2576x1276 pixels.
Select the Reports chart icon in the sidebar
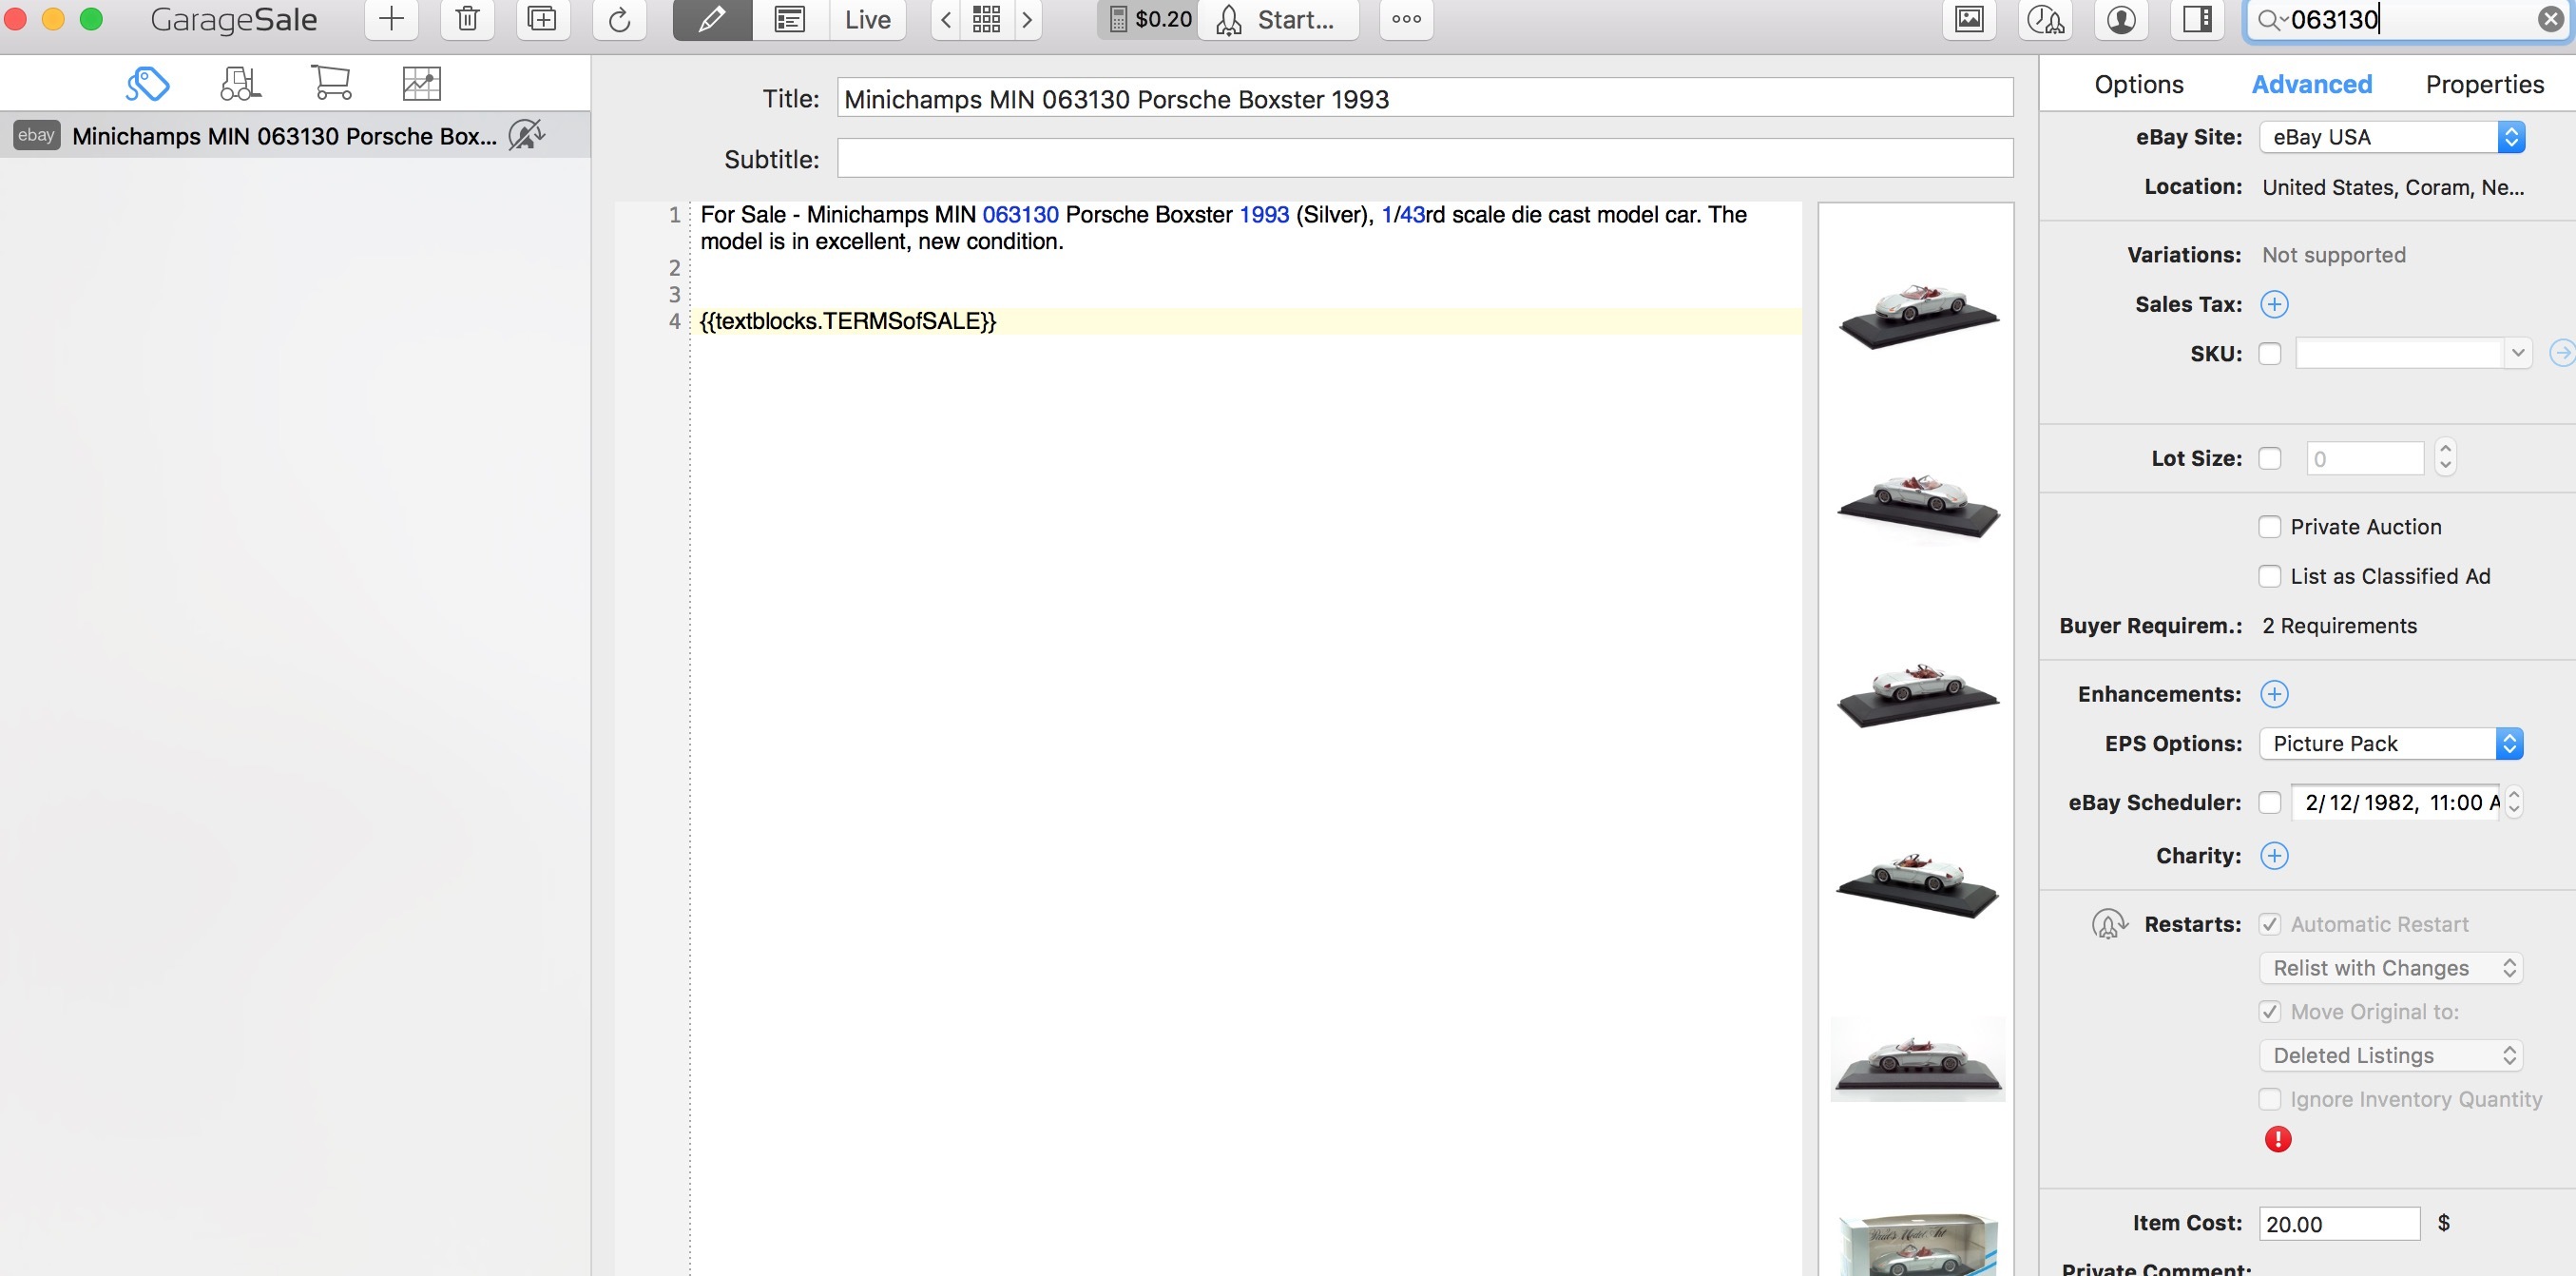421,83
